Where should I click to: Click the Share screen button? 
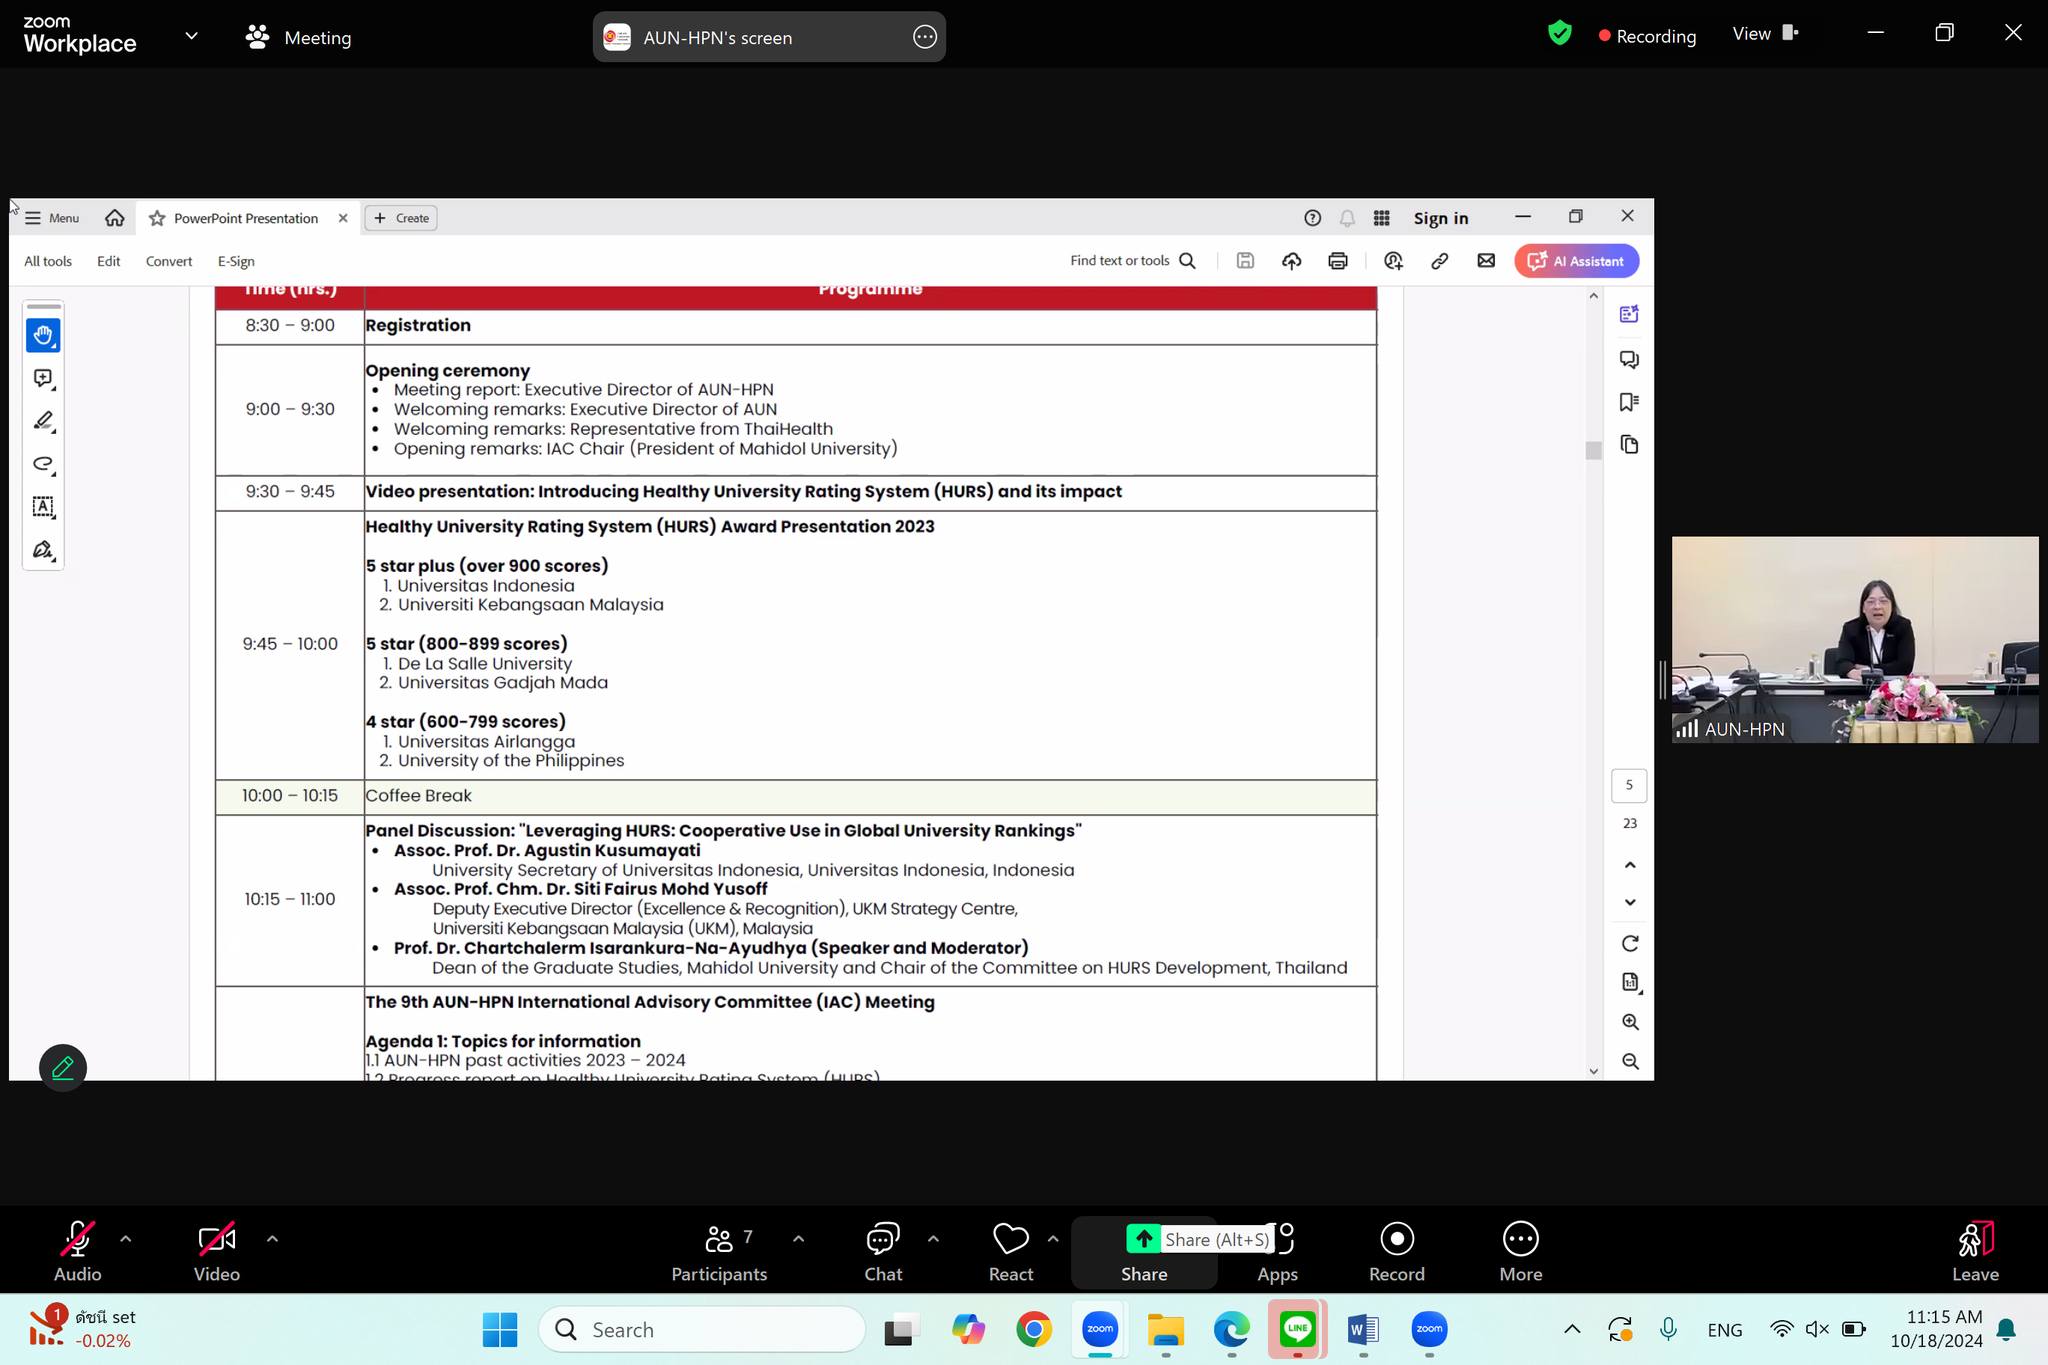(x=1144, y=1251)
